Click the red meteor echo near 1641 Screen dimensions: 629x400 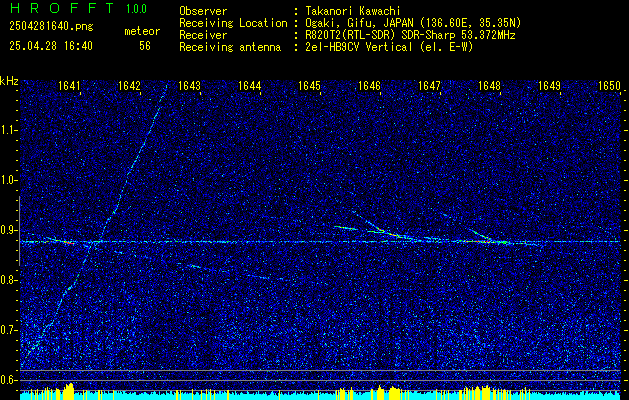(69, 243)
